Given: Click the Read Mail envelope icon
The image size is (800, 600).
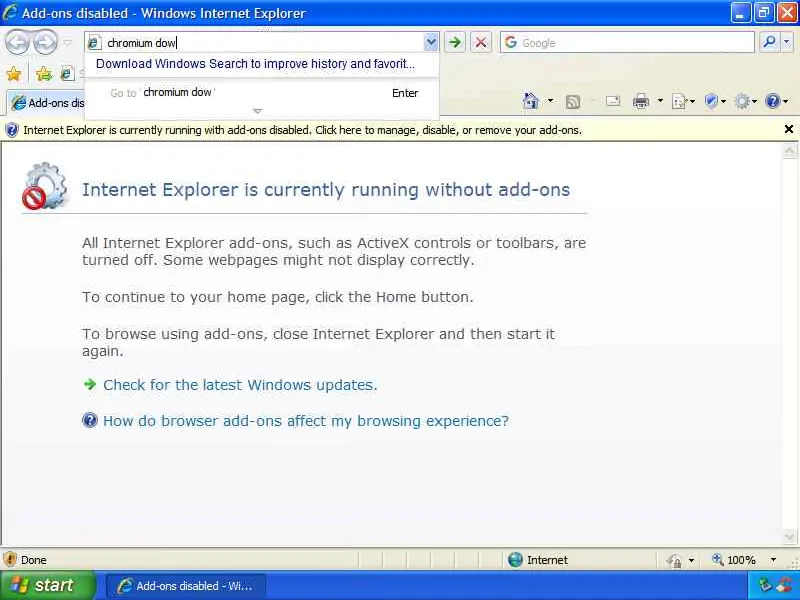Looking at the screenshot, I should click(x=613, y=101).
